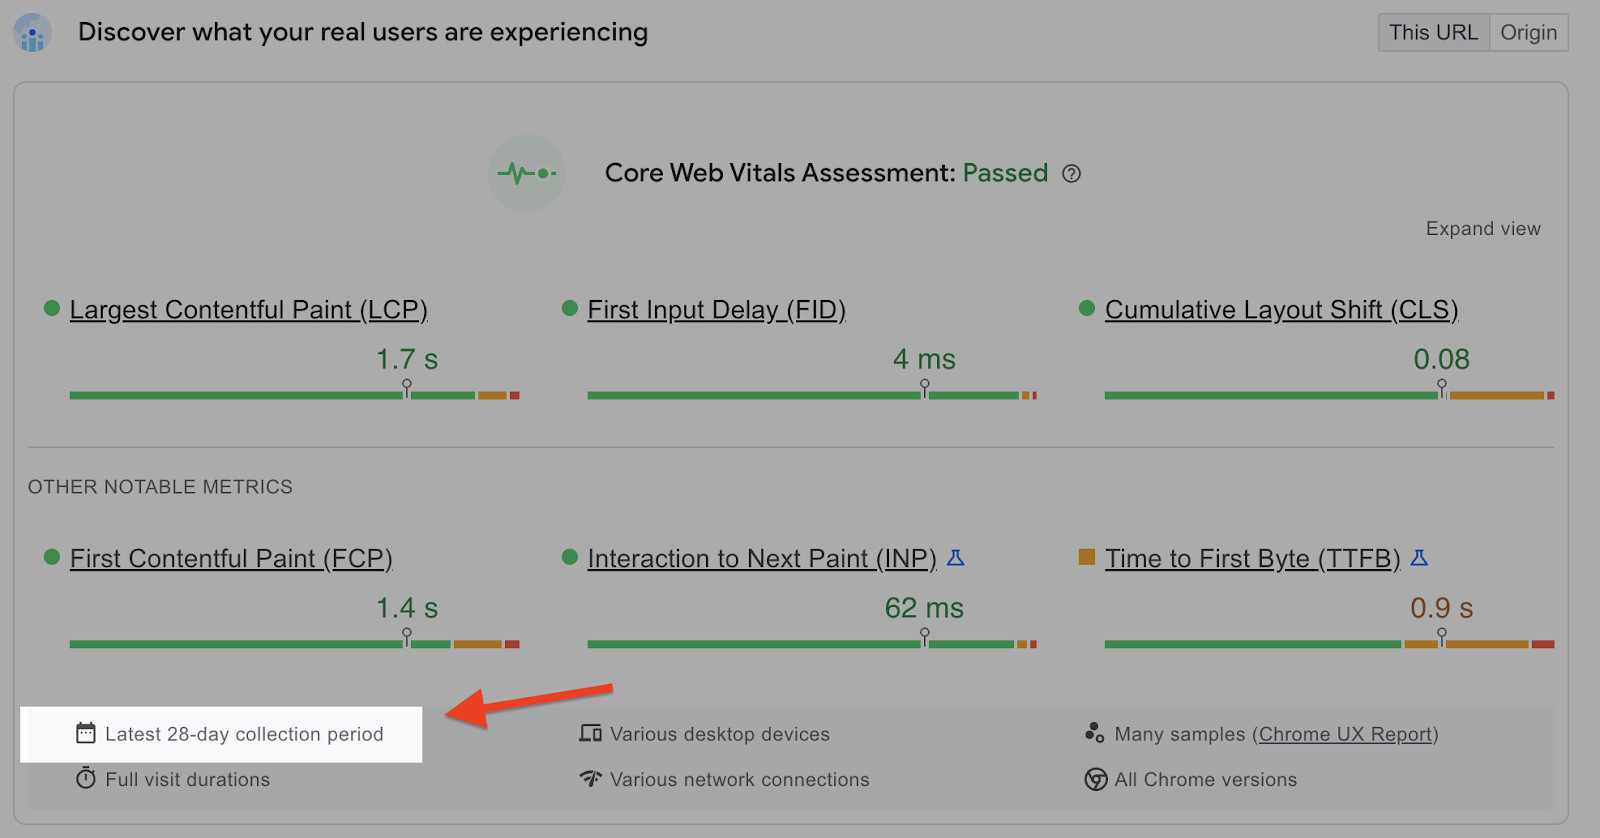Viewport: 1600px width, 838px height.
Task: Click the Core Web Vitals pulse icon
Action: pos(527,173)
